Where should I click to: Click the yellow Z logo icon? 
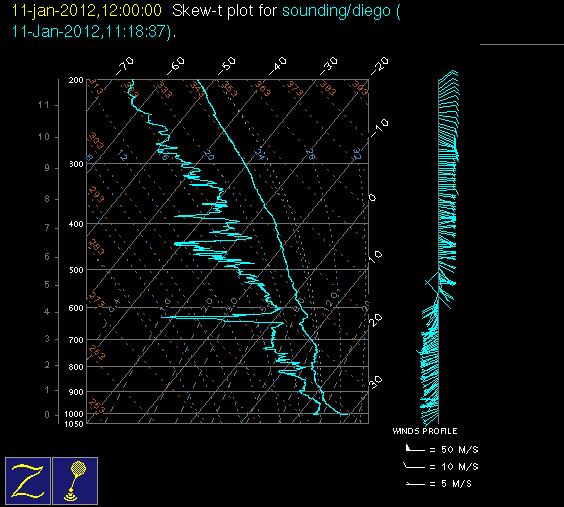28,481
